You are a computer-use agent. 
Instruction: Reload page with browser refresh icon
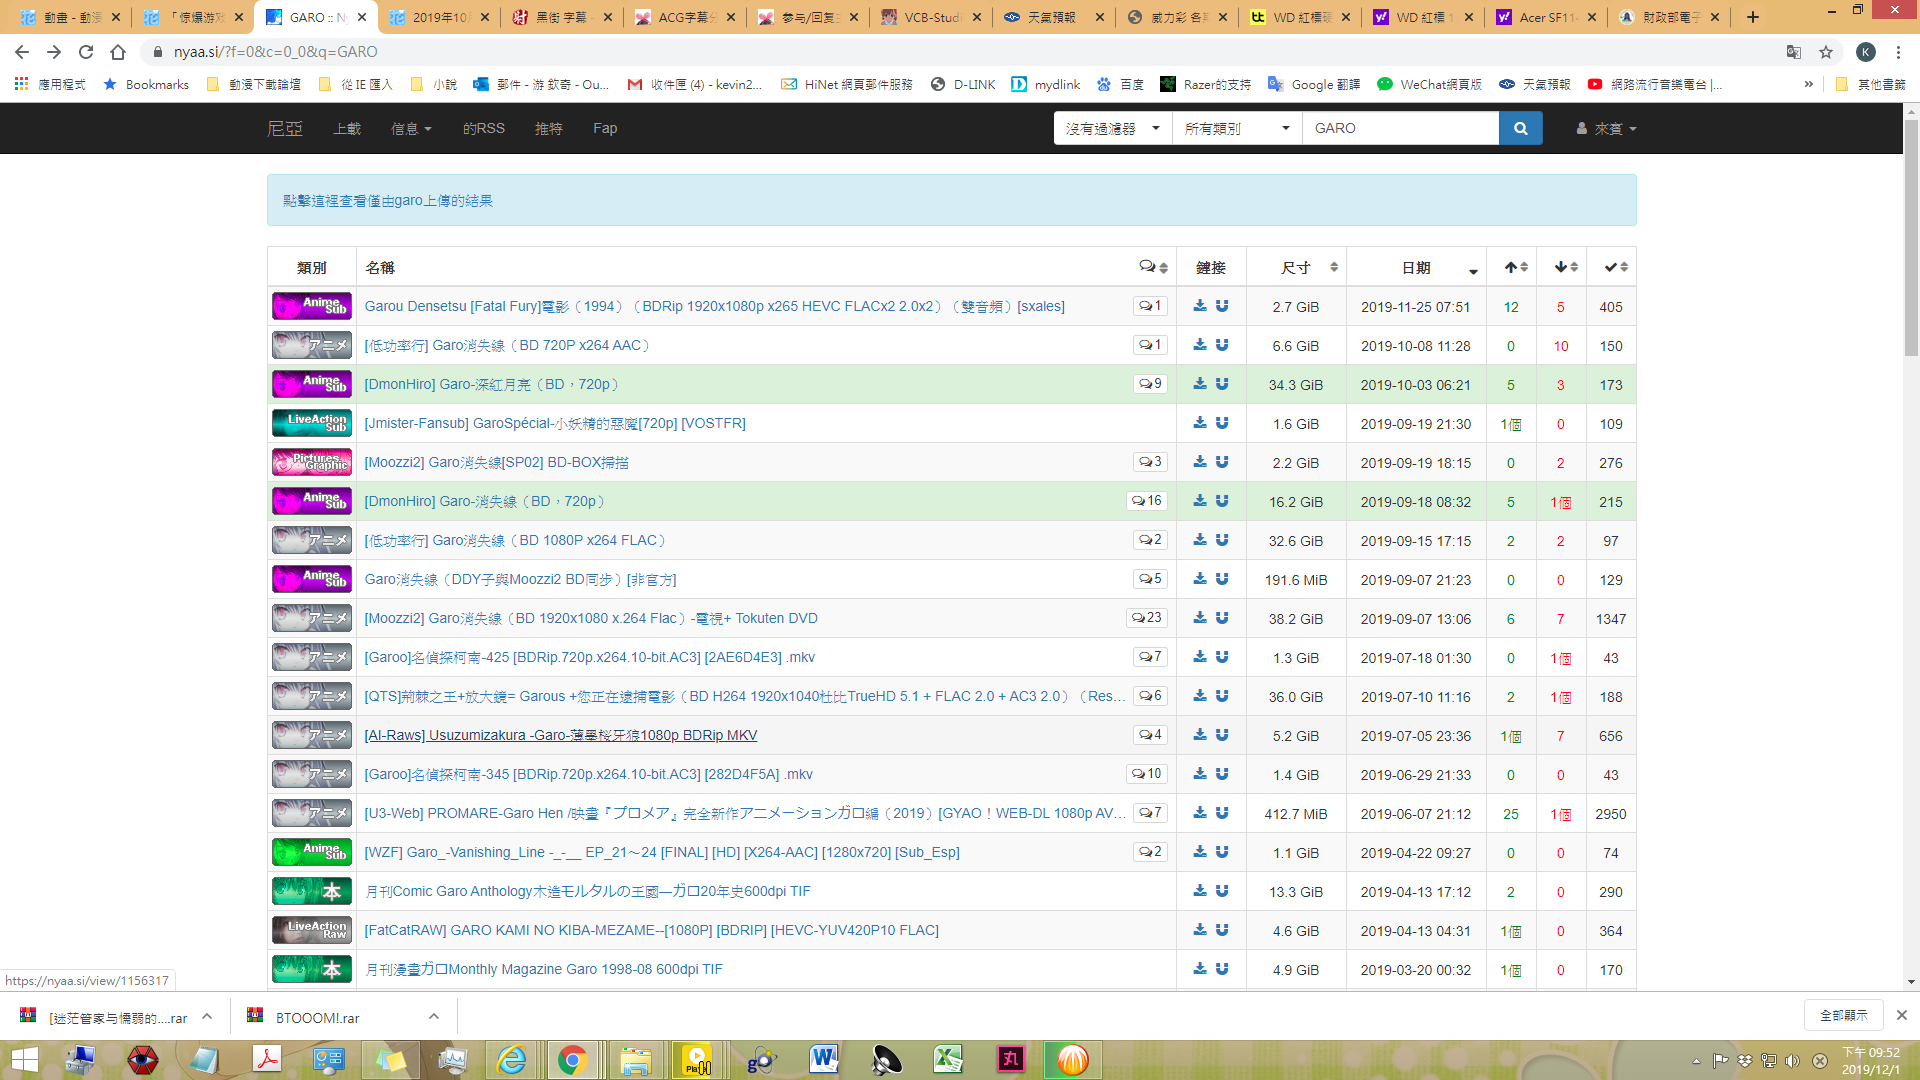[x=86, y=52]
